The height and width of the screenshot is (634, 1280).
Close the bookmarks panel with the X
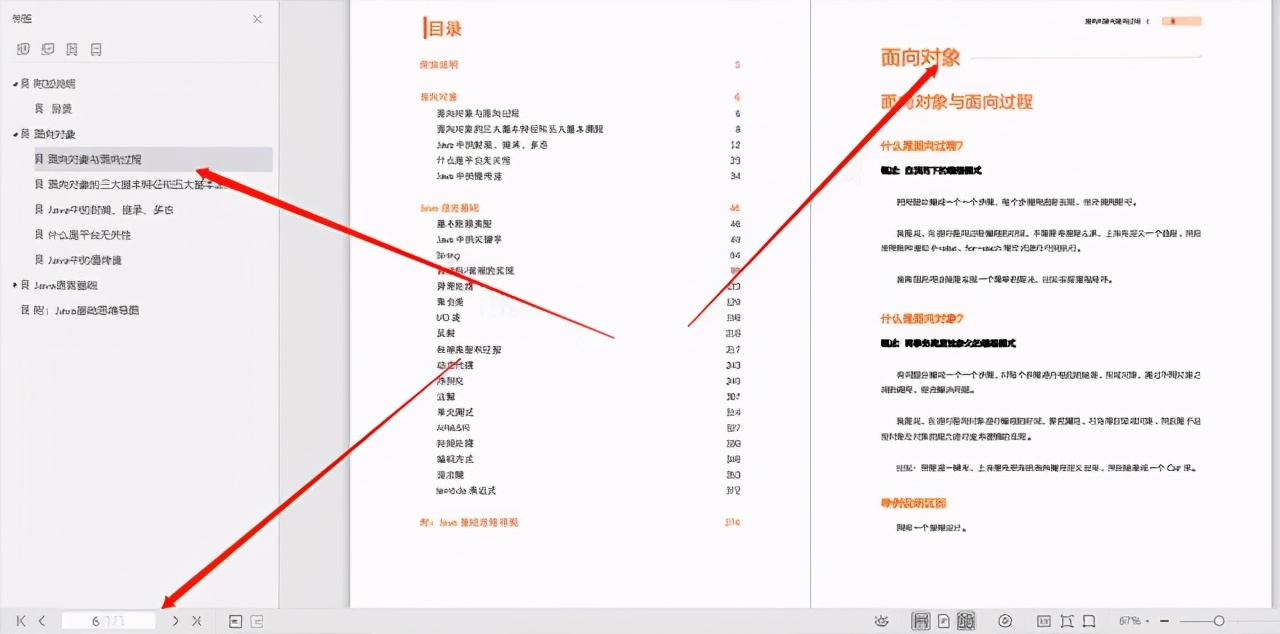[x=257, y=19]
